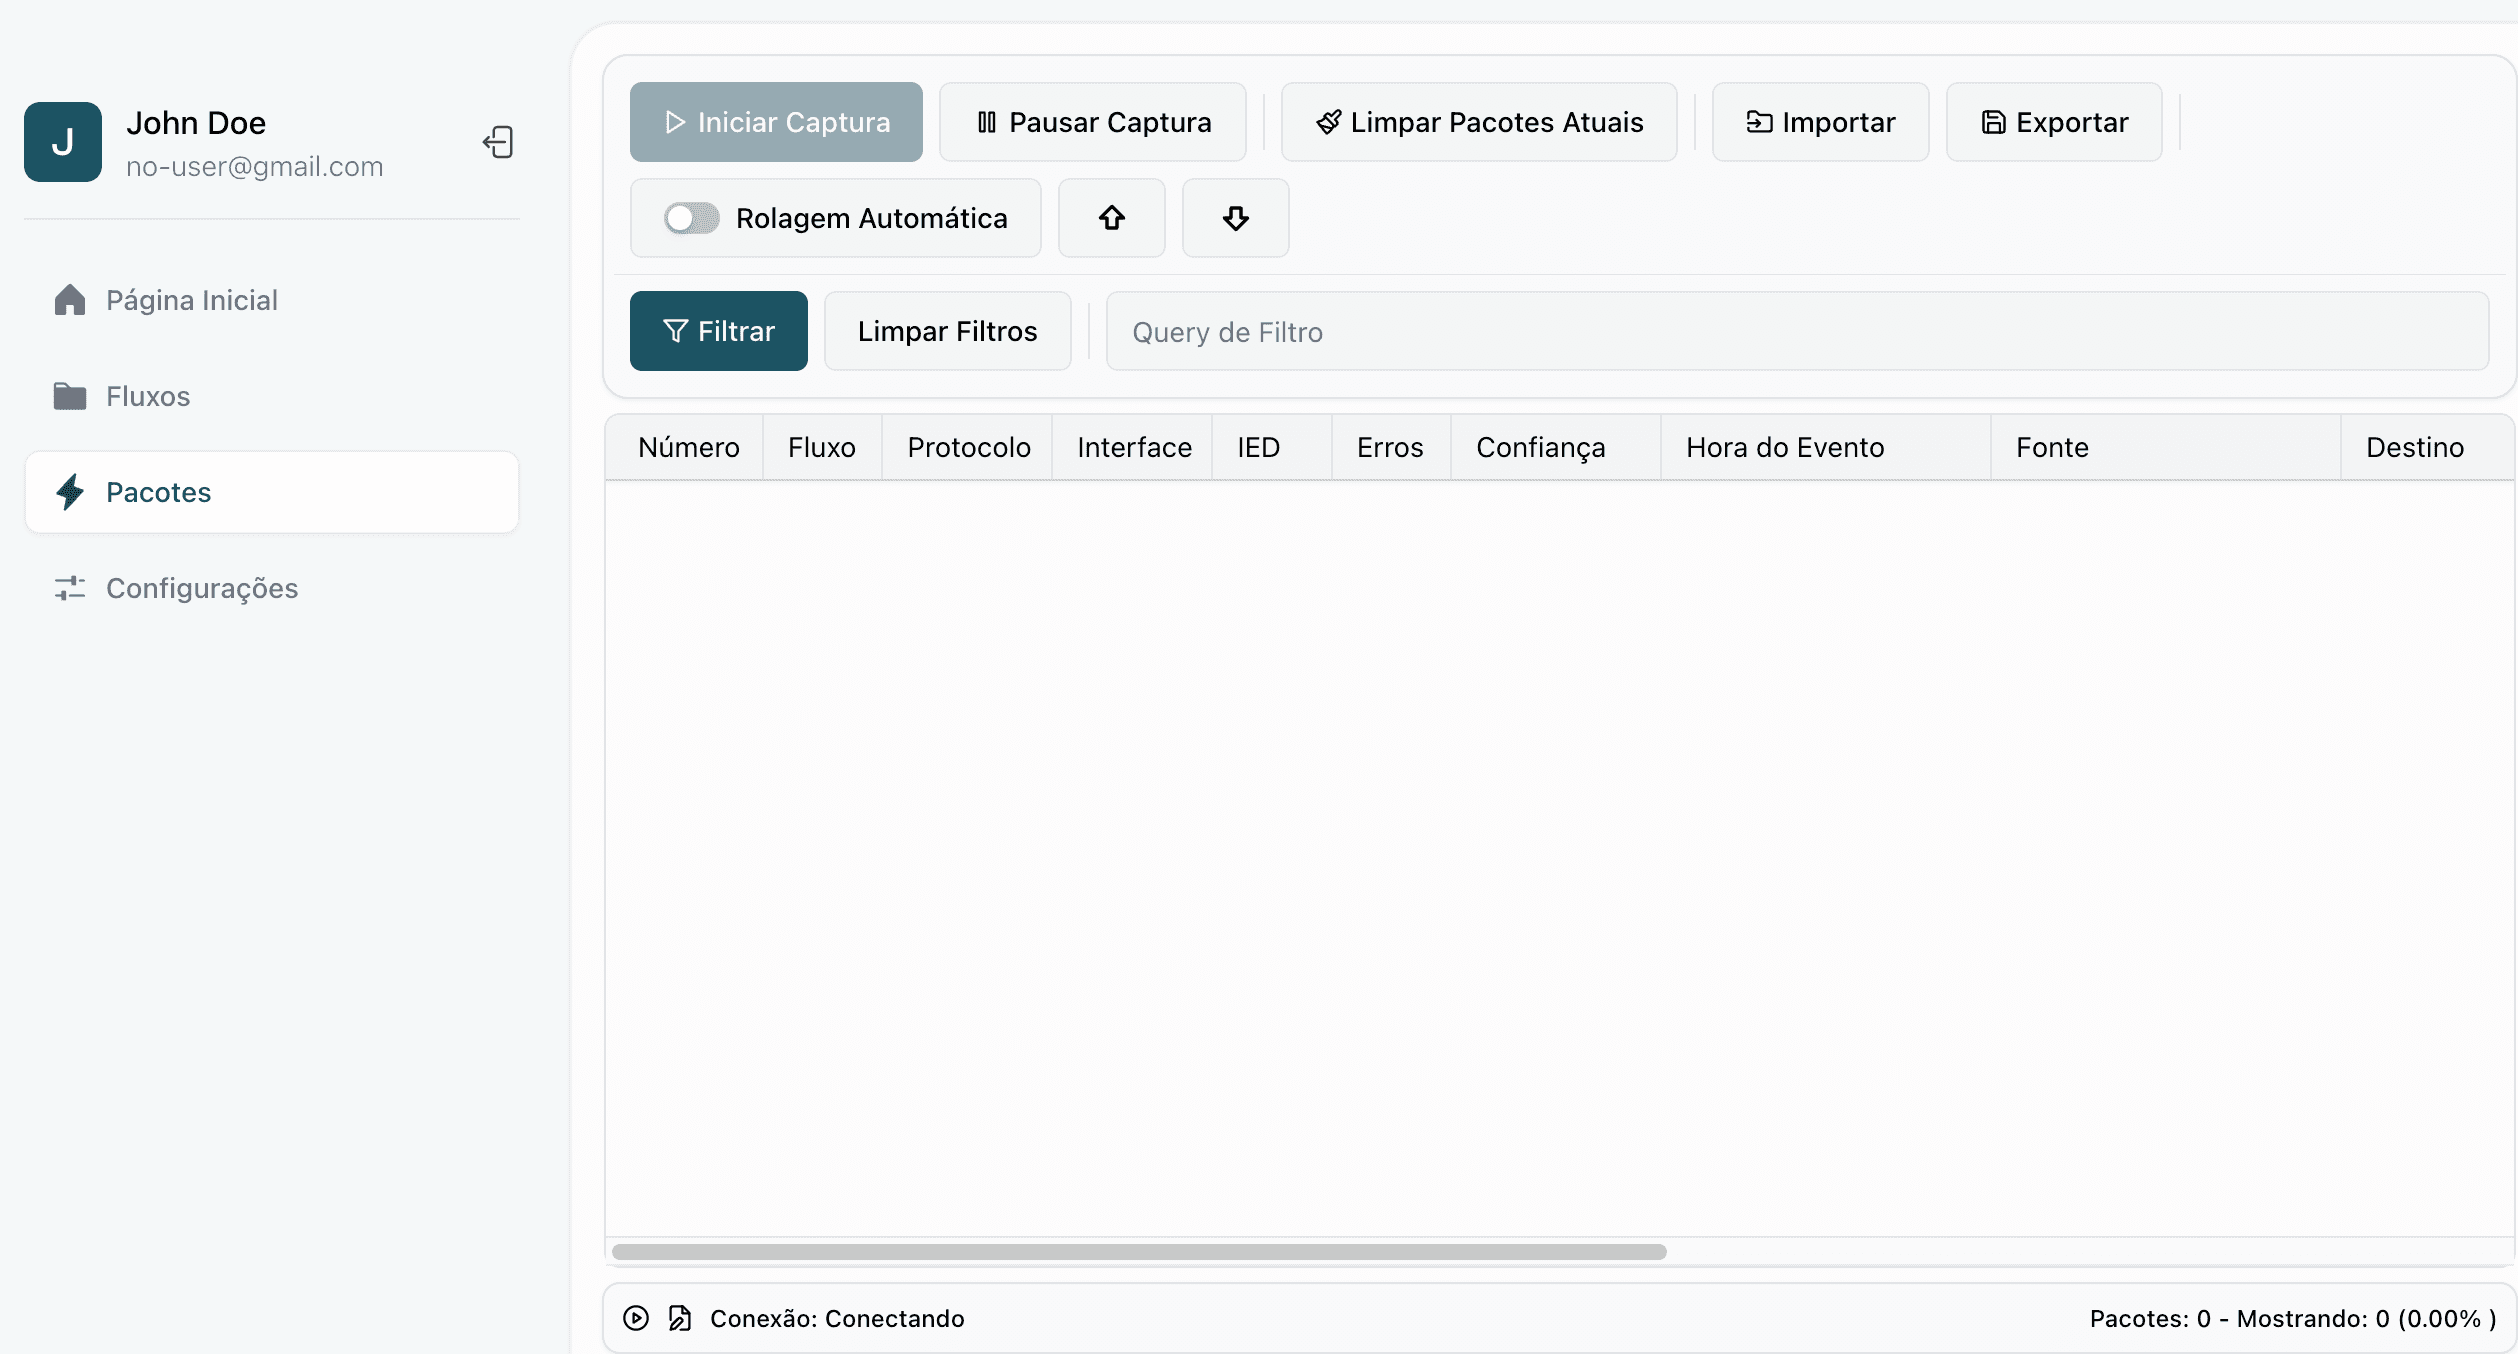The width and height of the screenshot is (2518, 1354).
Task: Select the Pacotes sidebar item
Action: [x=272, y=492]
